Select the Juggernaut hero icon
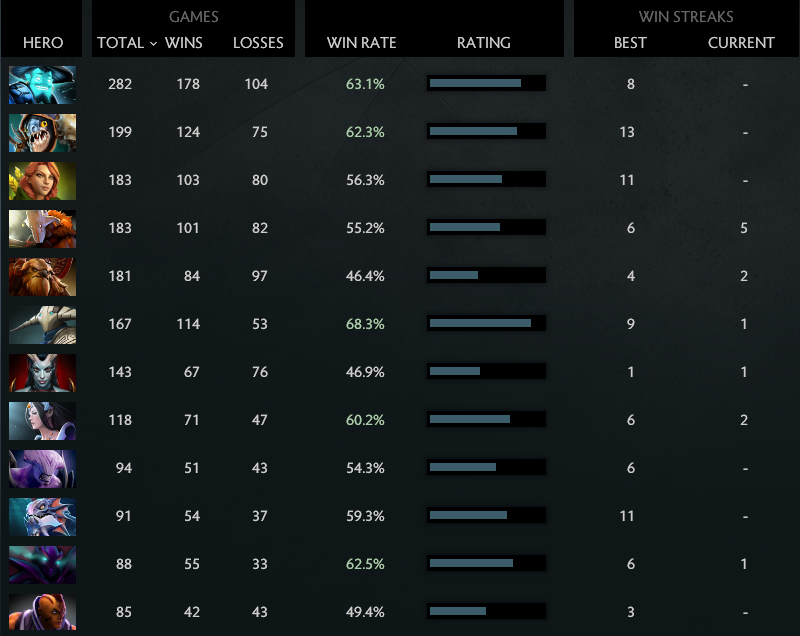800x636 pixels. 42,228
